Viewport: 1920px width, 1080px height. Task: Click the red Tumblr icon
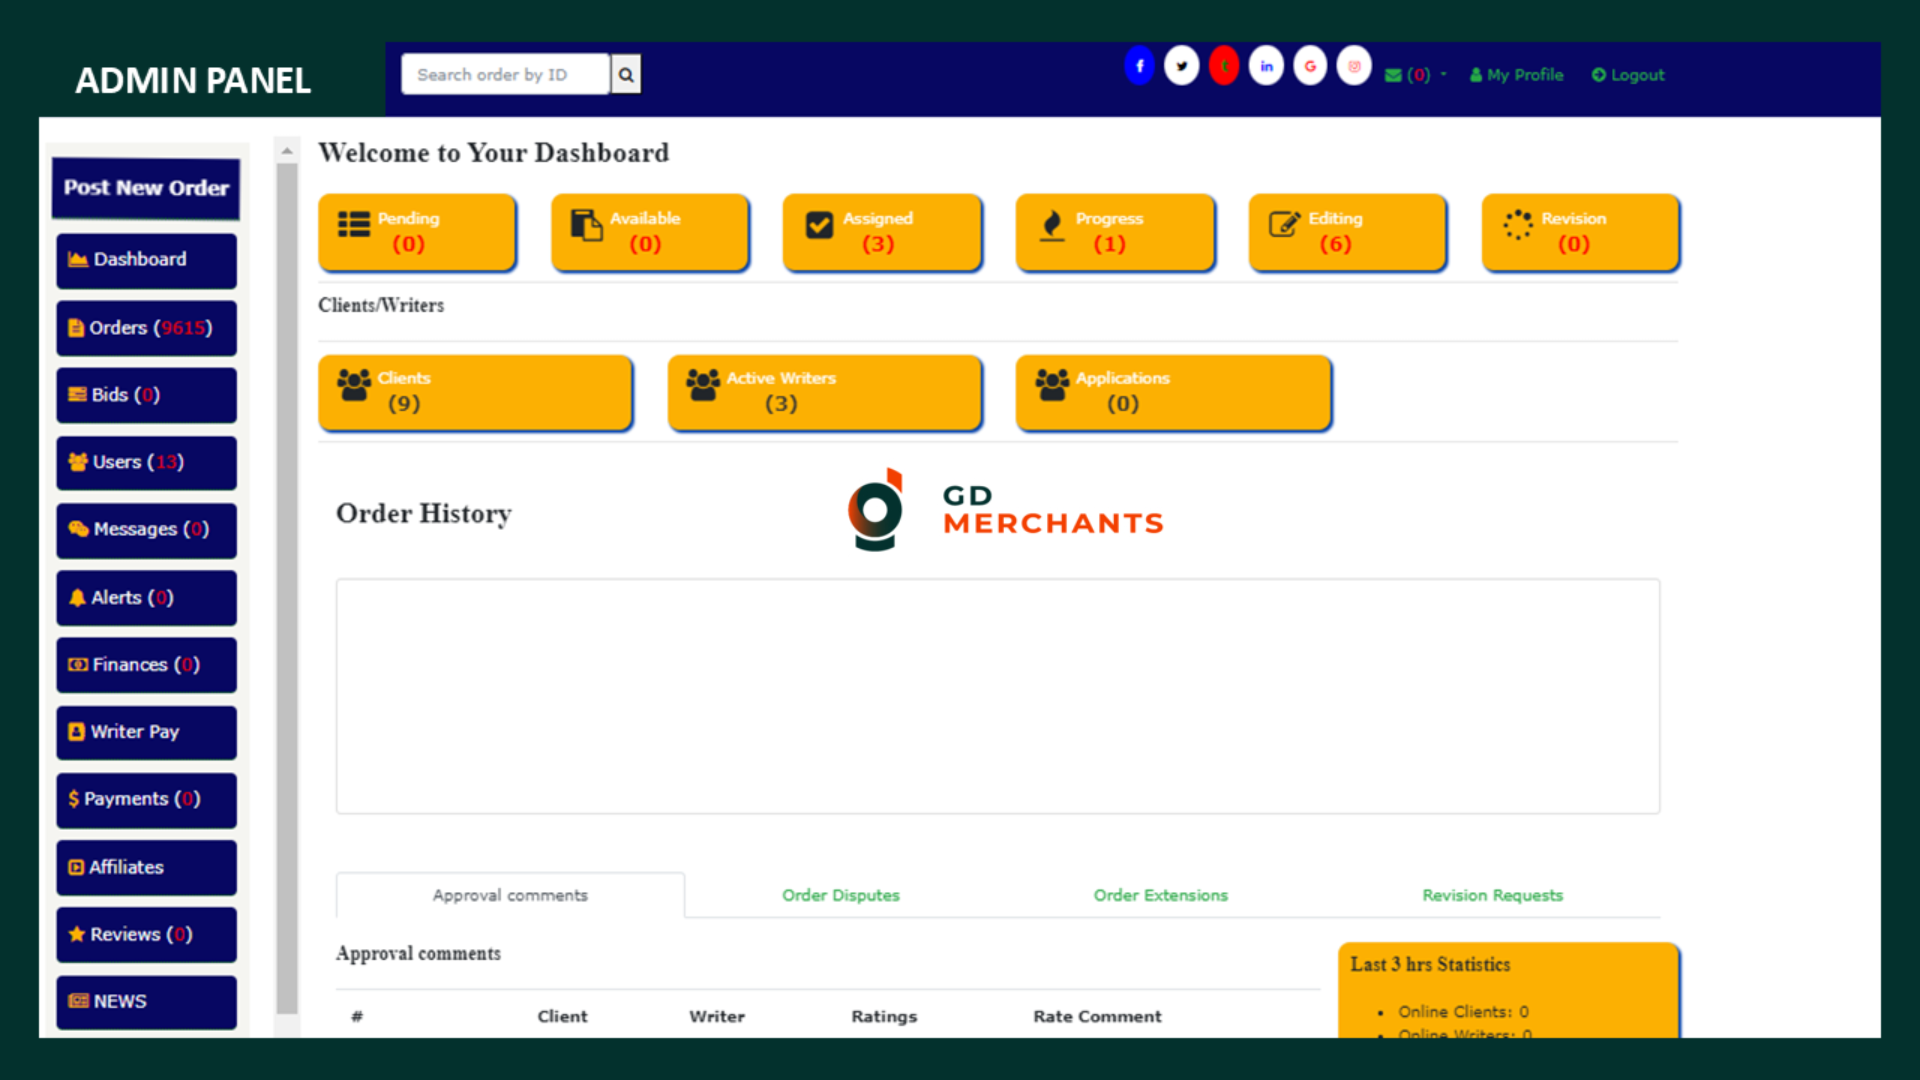[1224, 67]
